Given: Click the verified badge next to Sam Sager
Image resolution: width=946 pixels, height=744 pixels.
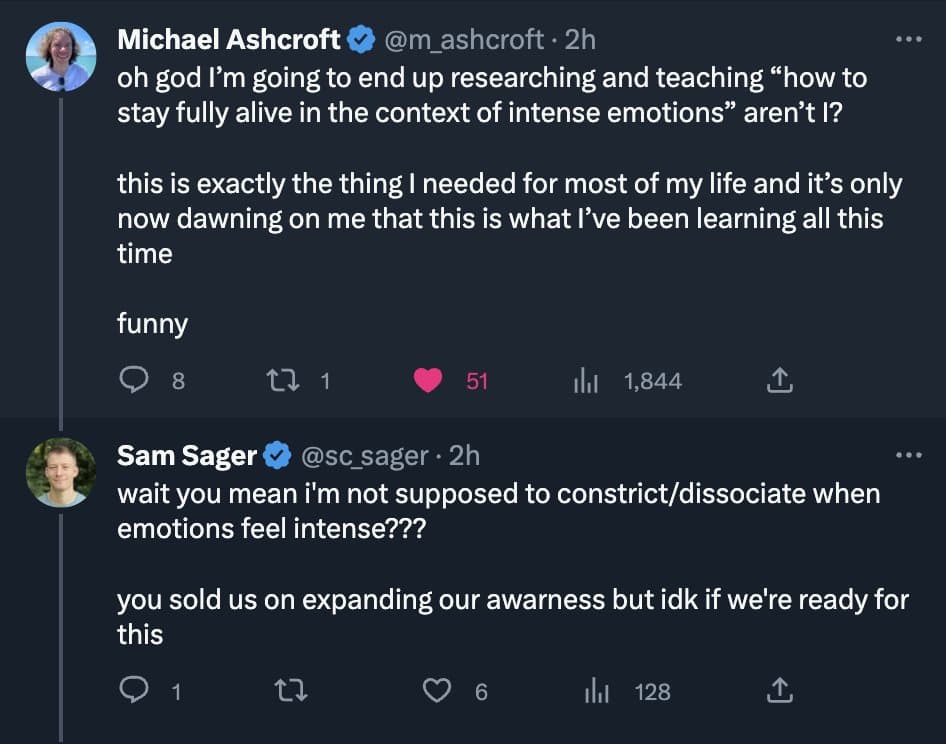Looking at the screenshot, I should tap(274, 457).
